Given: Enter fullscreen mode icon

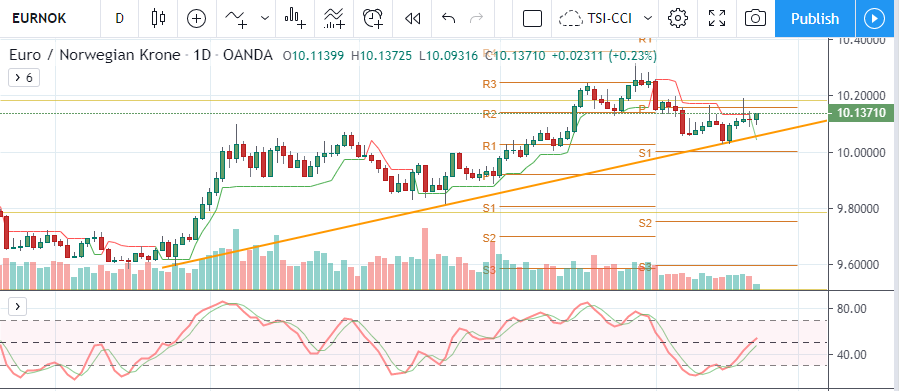Looking at the screenshot, I should [x=717, y=18].
